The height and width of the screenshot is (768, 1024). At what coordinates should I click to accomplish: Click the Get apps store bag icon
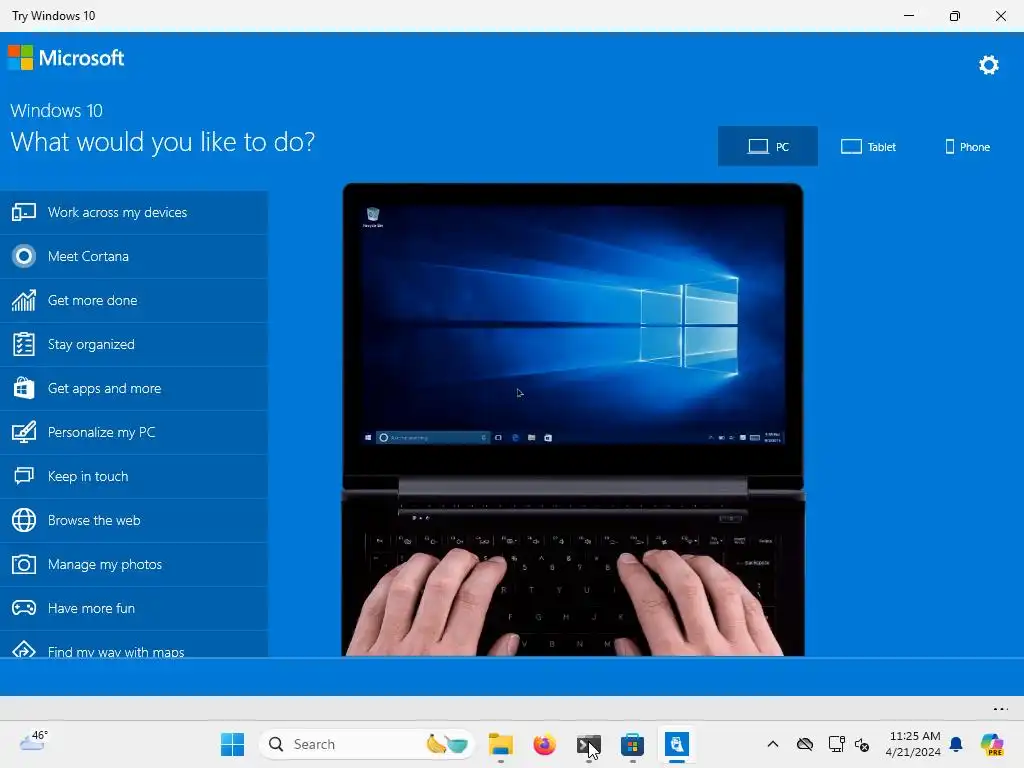pos(24,388)
